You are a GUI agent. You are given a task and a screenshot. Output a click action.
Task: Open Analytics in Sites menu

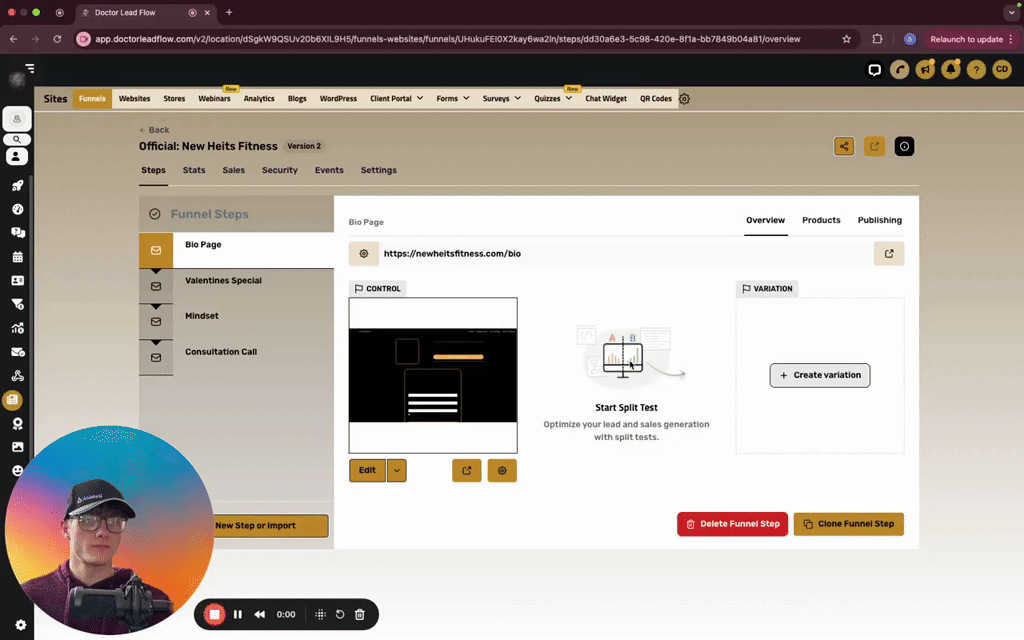tap(259, 99)
